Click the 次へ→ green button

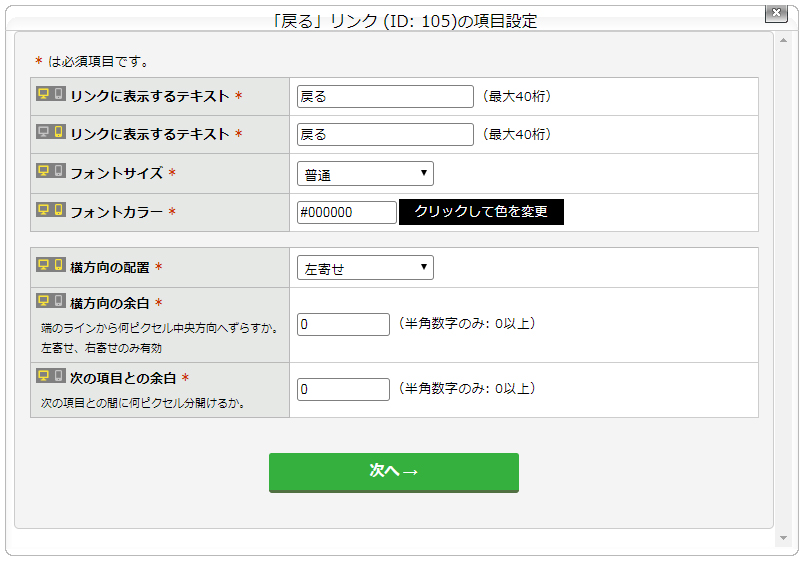tap(394, 473)
